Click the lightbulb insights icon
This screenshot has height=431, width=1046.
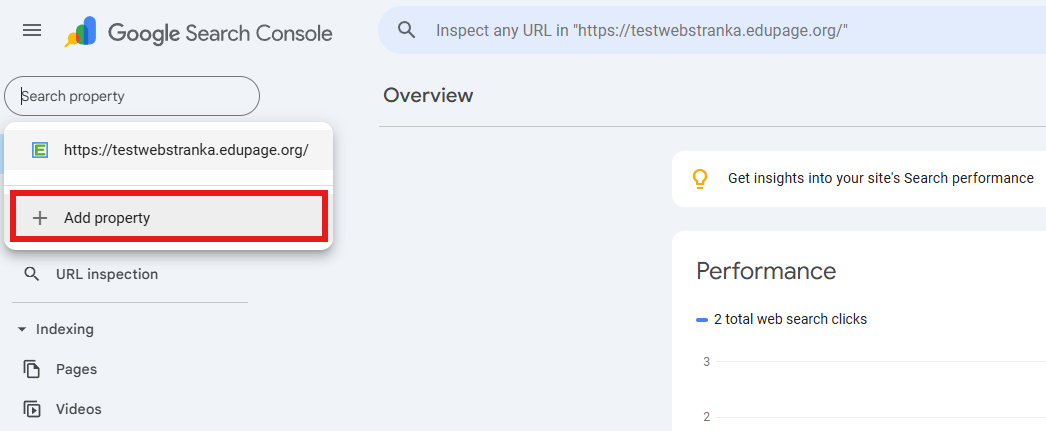pyautogui.click(x=700, y=179)
